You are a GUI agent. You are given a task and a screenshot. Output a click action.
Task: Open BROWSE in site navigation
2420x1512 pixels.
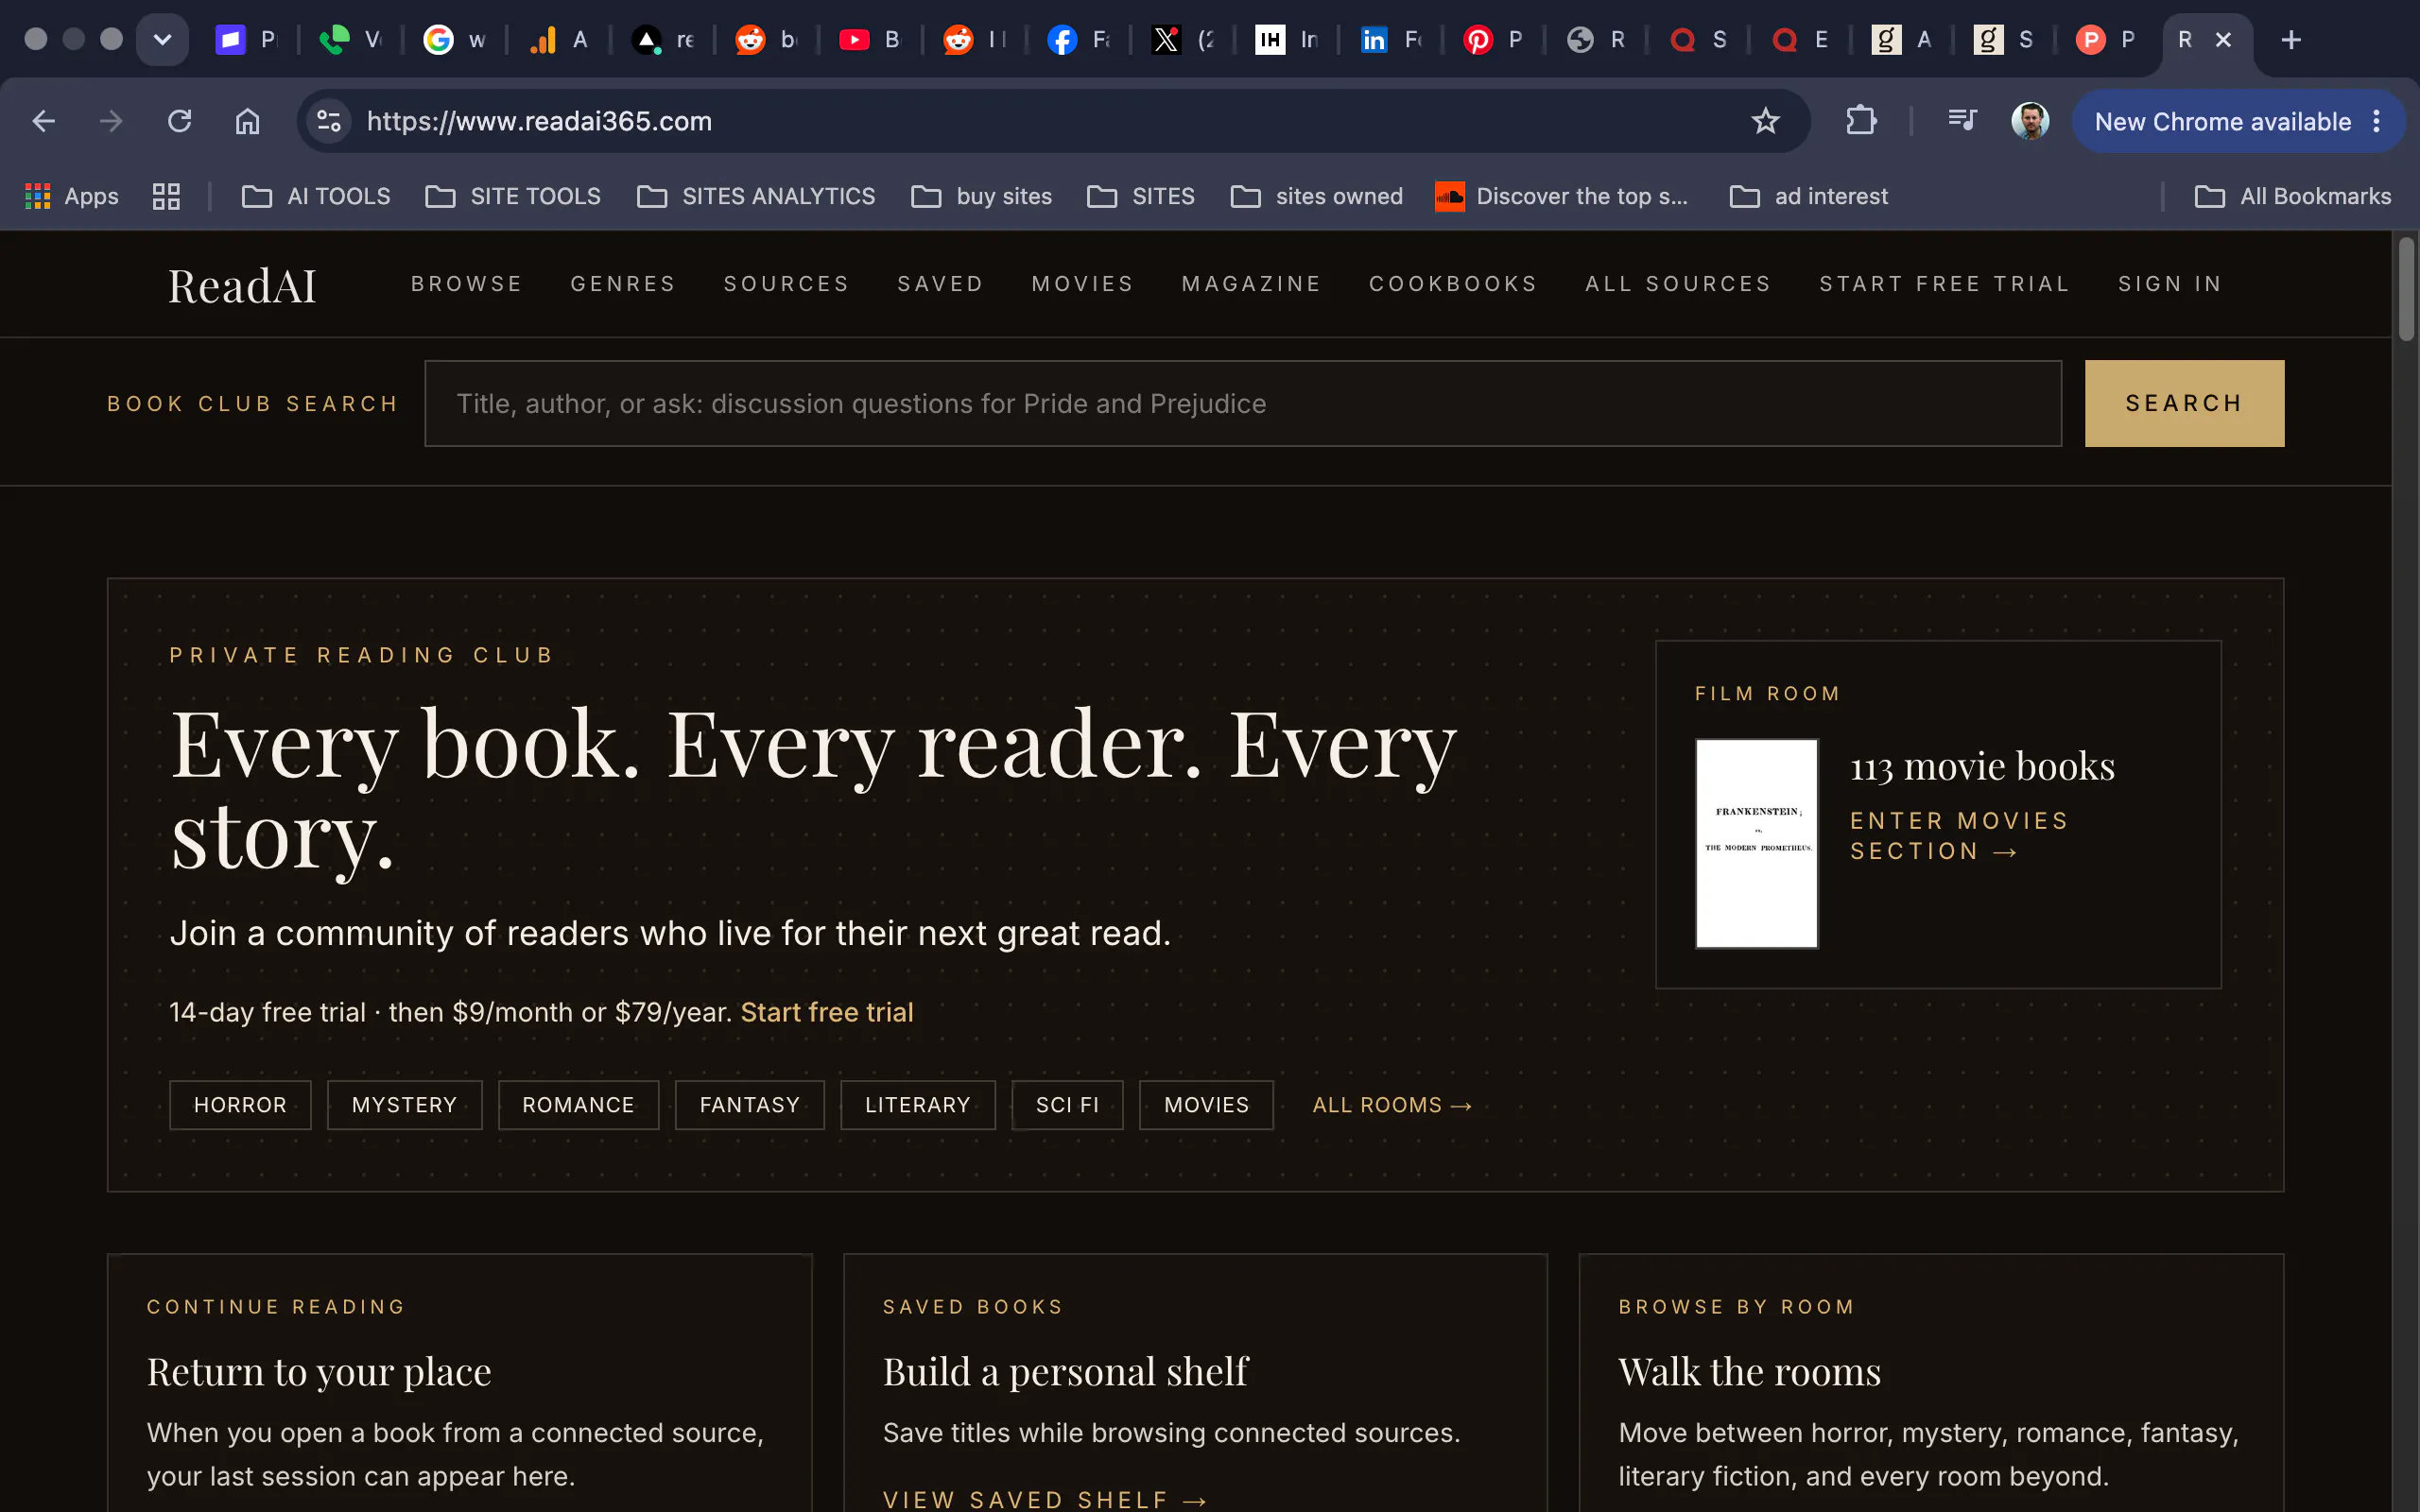[467, 284]
